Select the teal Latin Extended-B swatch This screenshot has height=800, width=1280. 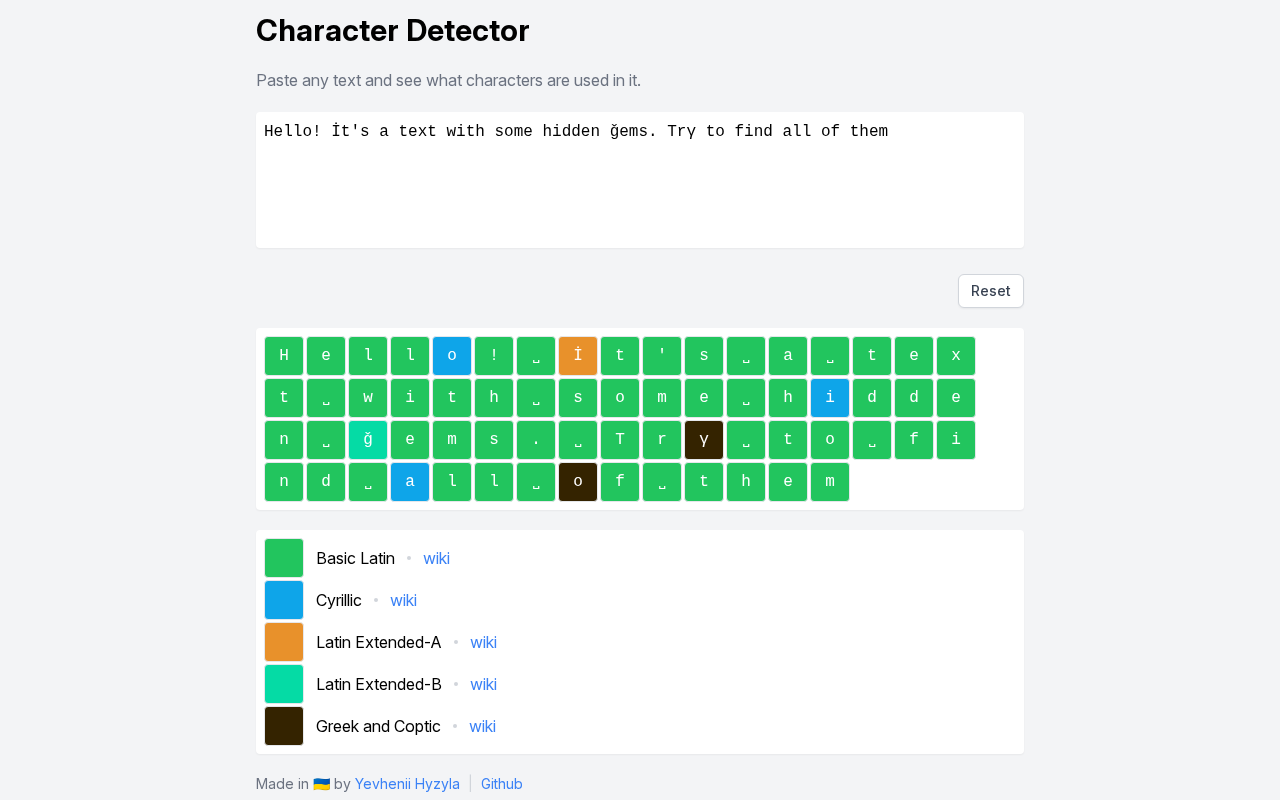(284, 684)
